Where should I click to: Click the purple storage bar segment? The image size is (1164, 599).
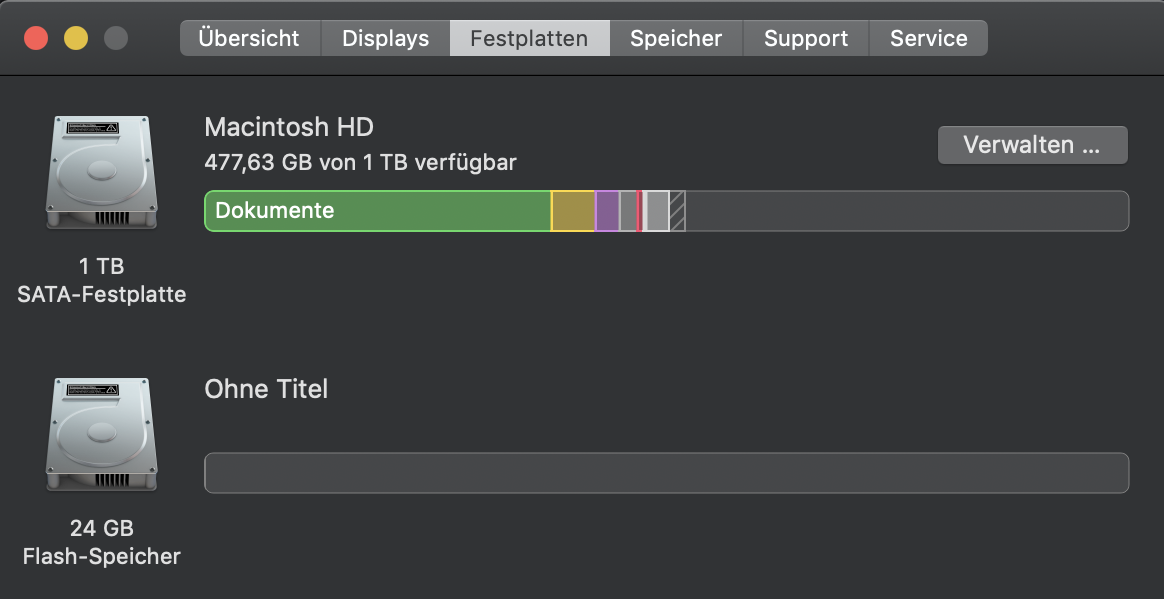tap(607, 211)
